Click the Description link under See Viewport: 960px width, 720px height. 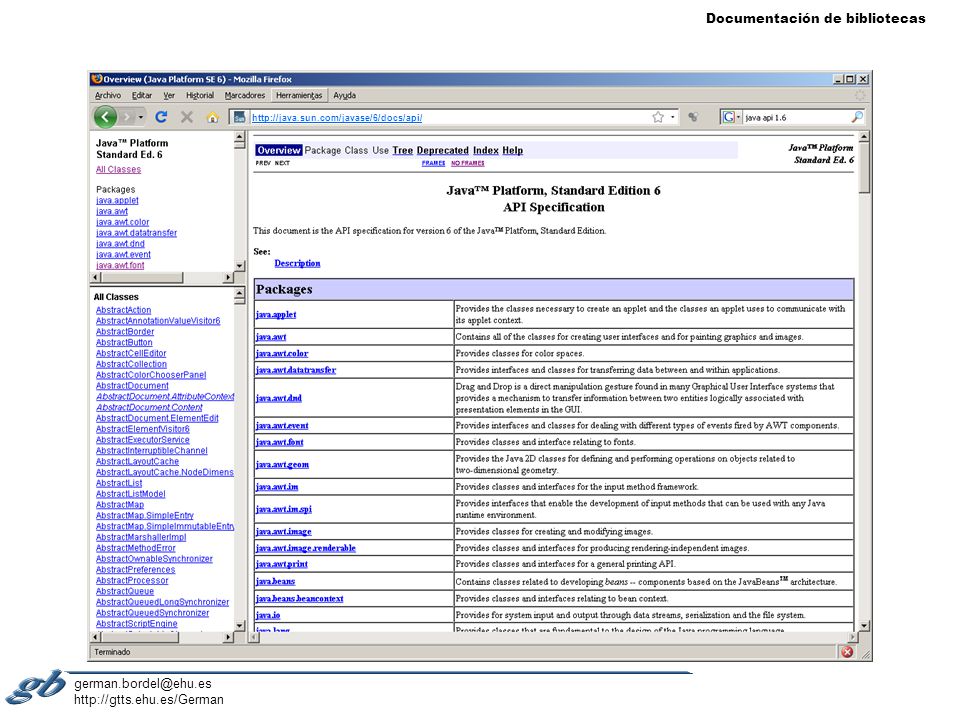coord(297,263)
